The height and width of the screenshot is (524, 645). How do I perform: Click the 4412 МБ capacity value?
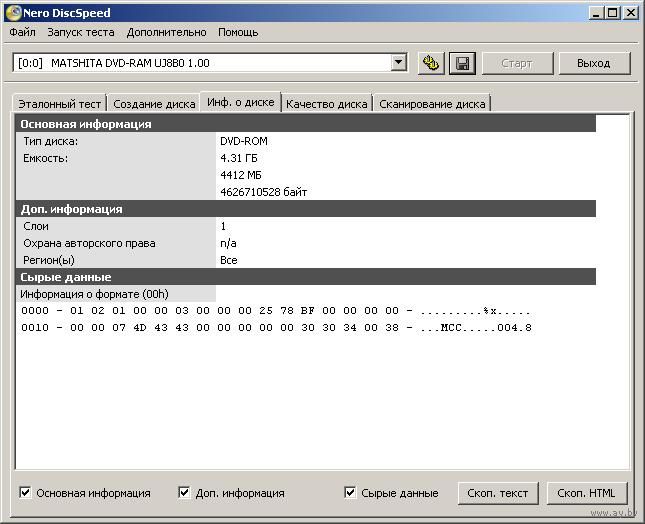241,175
